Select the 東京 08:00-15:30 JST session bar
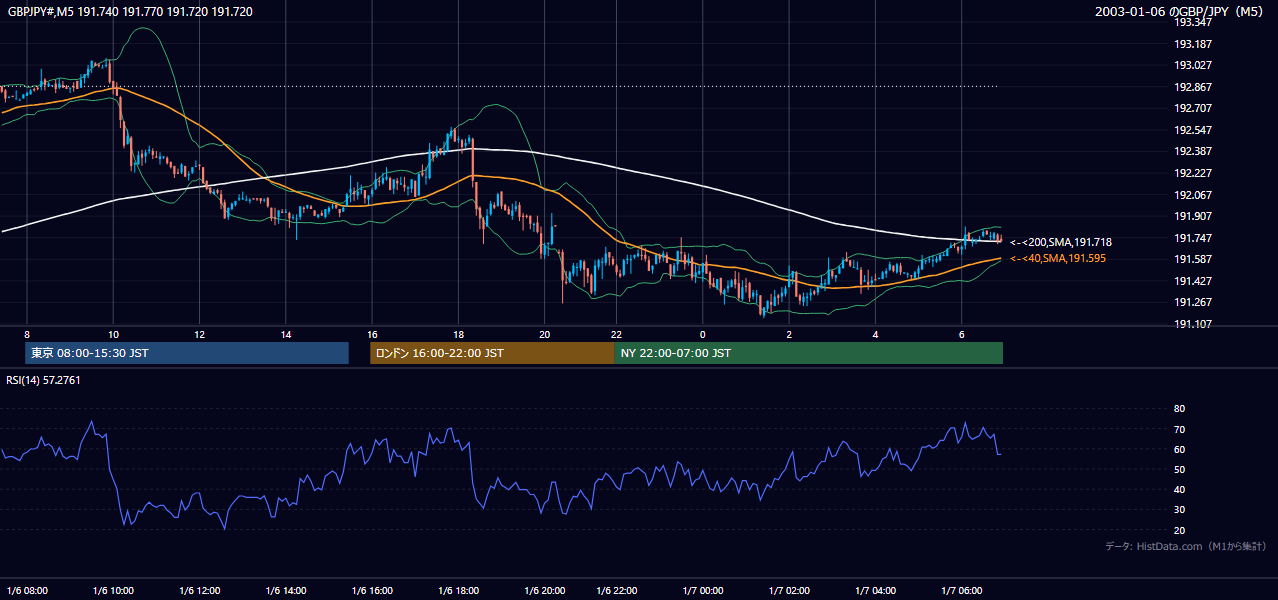Image resolution: width=1278 pixels, height=600 pixels. tap(187, 353)
